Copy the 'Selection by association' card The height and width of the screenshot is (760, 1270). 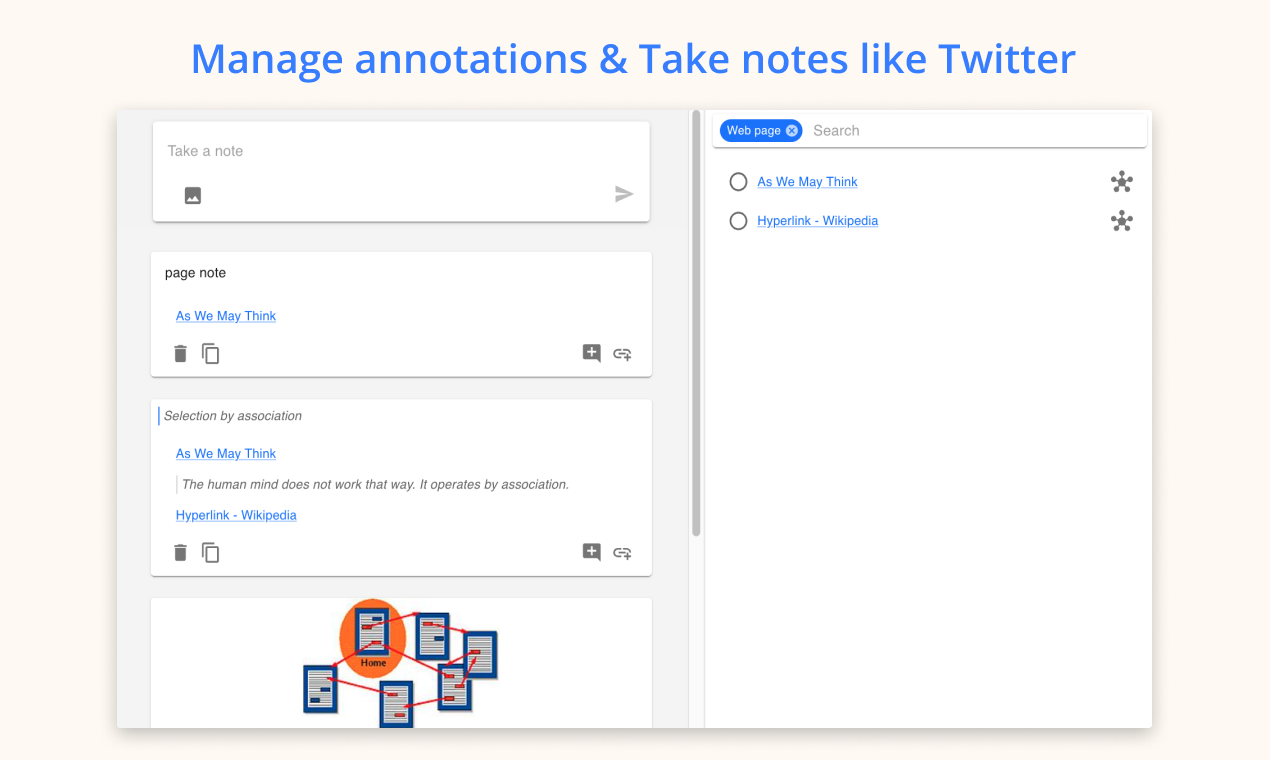(x=210, y=552)
